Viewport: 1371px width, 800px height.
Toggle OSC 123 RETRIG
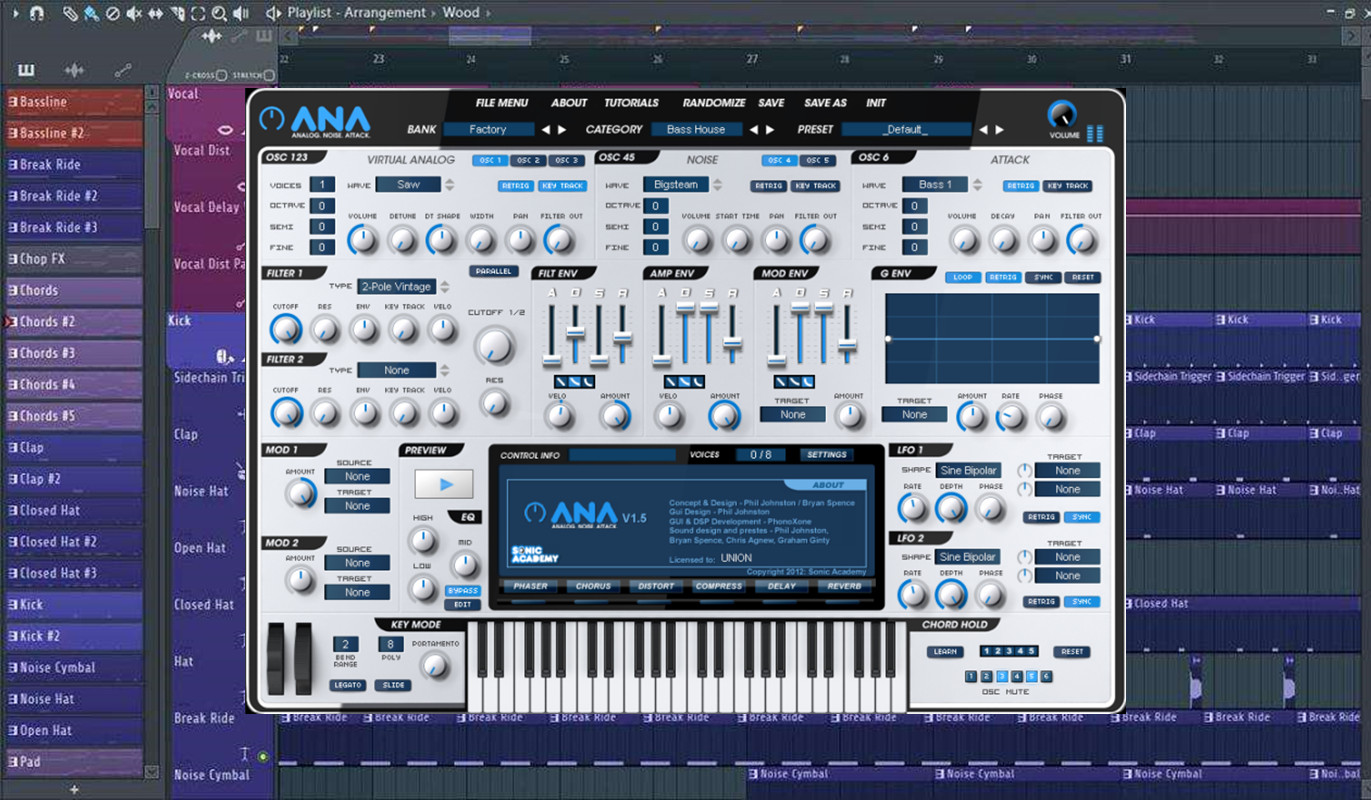516,186
